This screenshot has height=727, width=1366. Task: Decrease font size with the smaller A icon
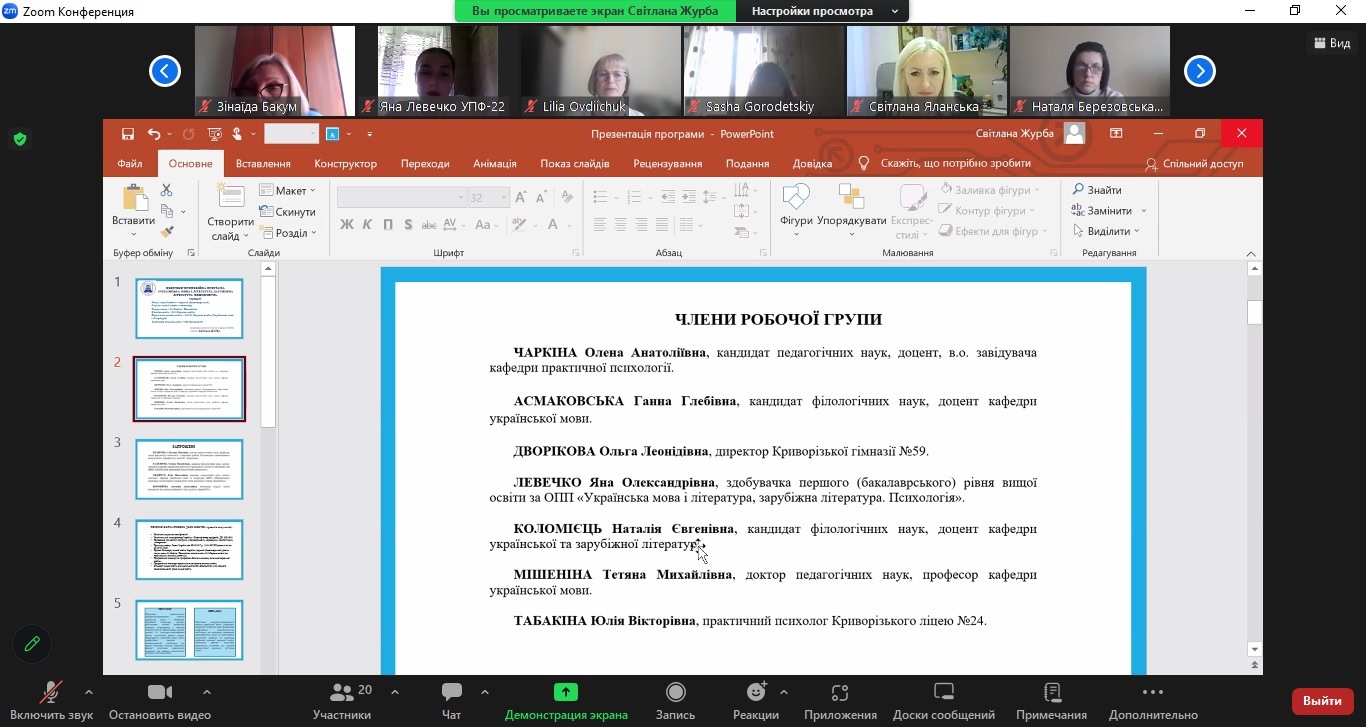pos(542,198)
